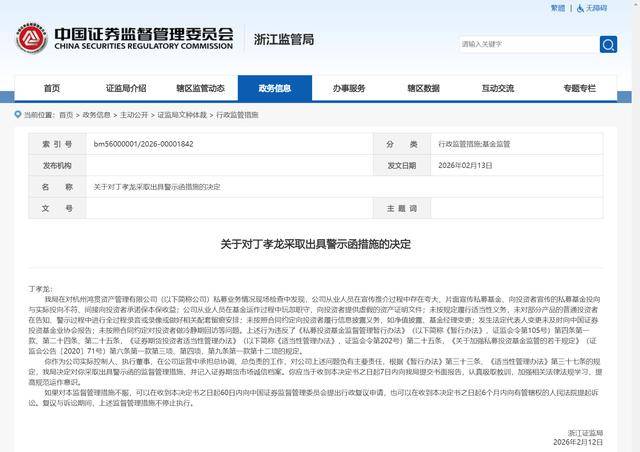
Task: Click the CSRC emblem logo
Action: click(31, 39)
